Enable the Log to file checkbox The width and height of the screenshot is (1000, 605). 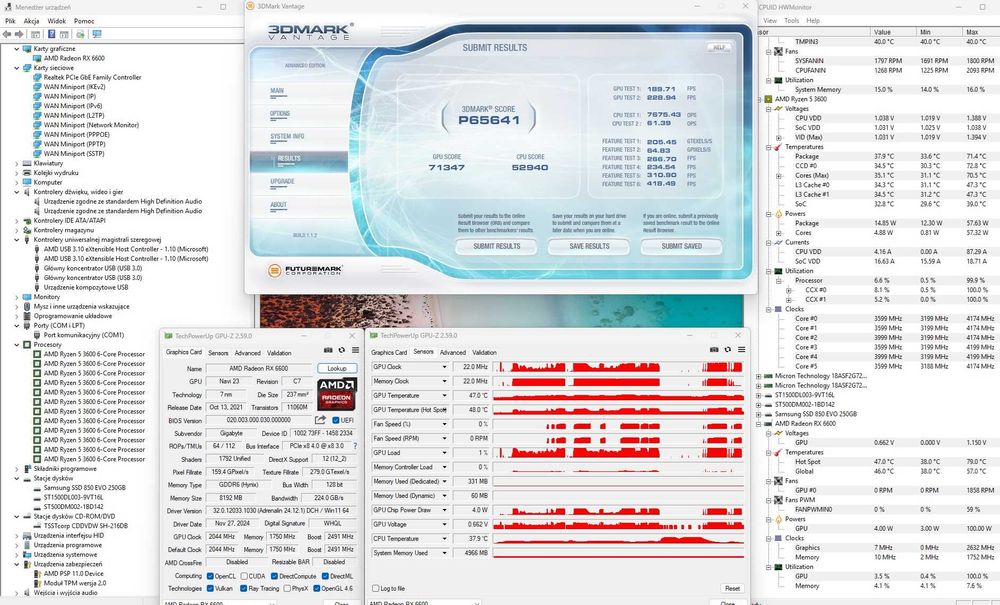pyautogui.click(x=374, y=588)
